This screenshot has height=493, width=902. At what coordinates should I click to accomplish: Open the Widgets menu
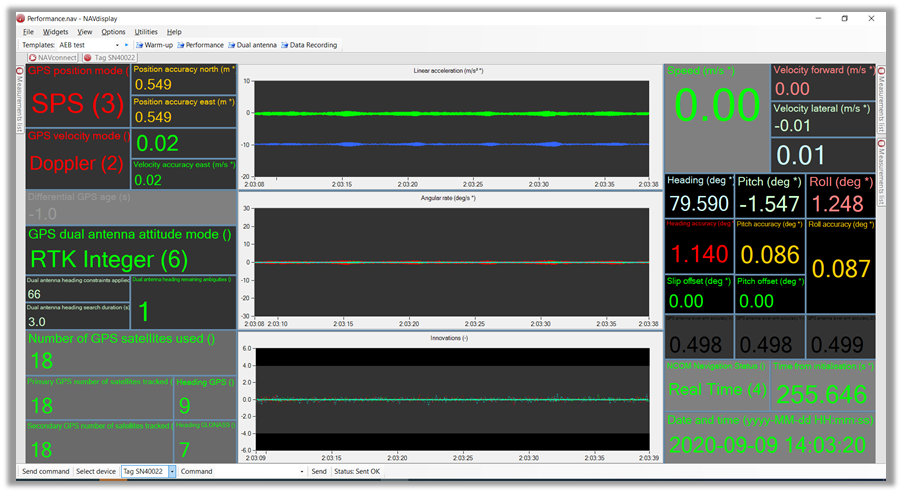click(55, 32)
